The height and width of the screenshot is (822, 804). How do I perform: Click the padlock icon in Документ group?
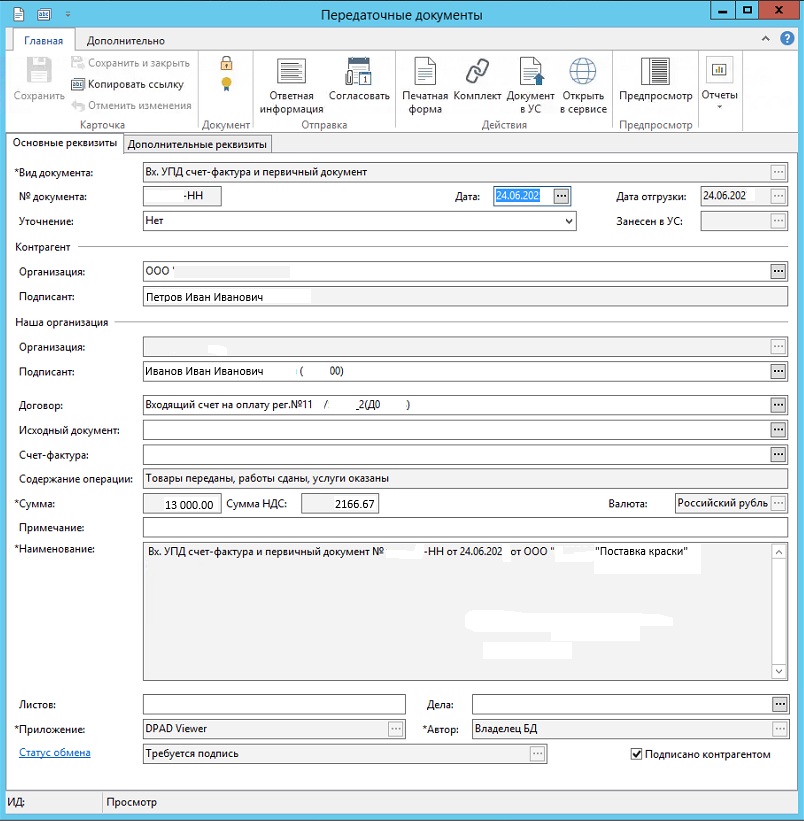(x=226, y=63)
